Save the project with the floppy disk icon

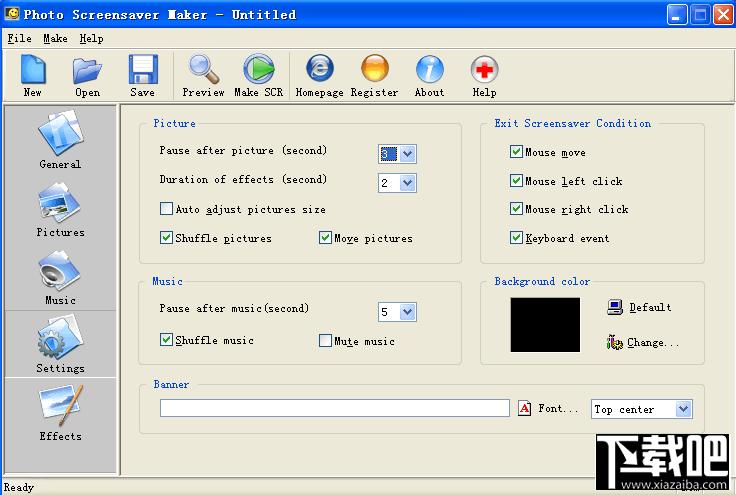click(143, 69)
